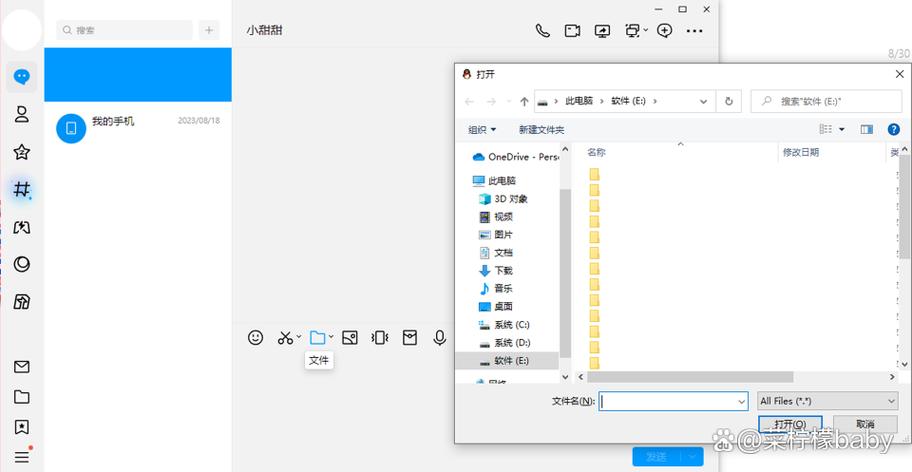Click the 搜索"软件 (E:)" search field

point(826,101)
